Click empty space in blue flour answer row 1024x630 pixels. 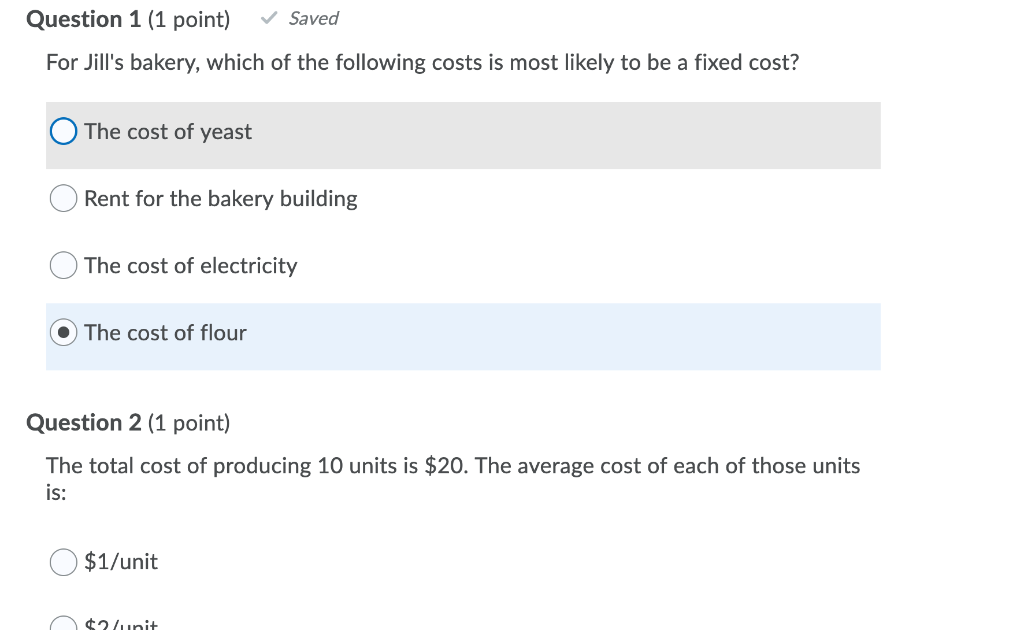pos(600,336)
